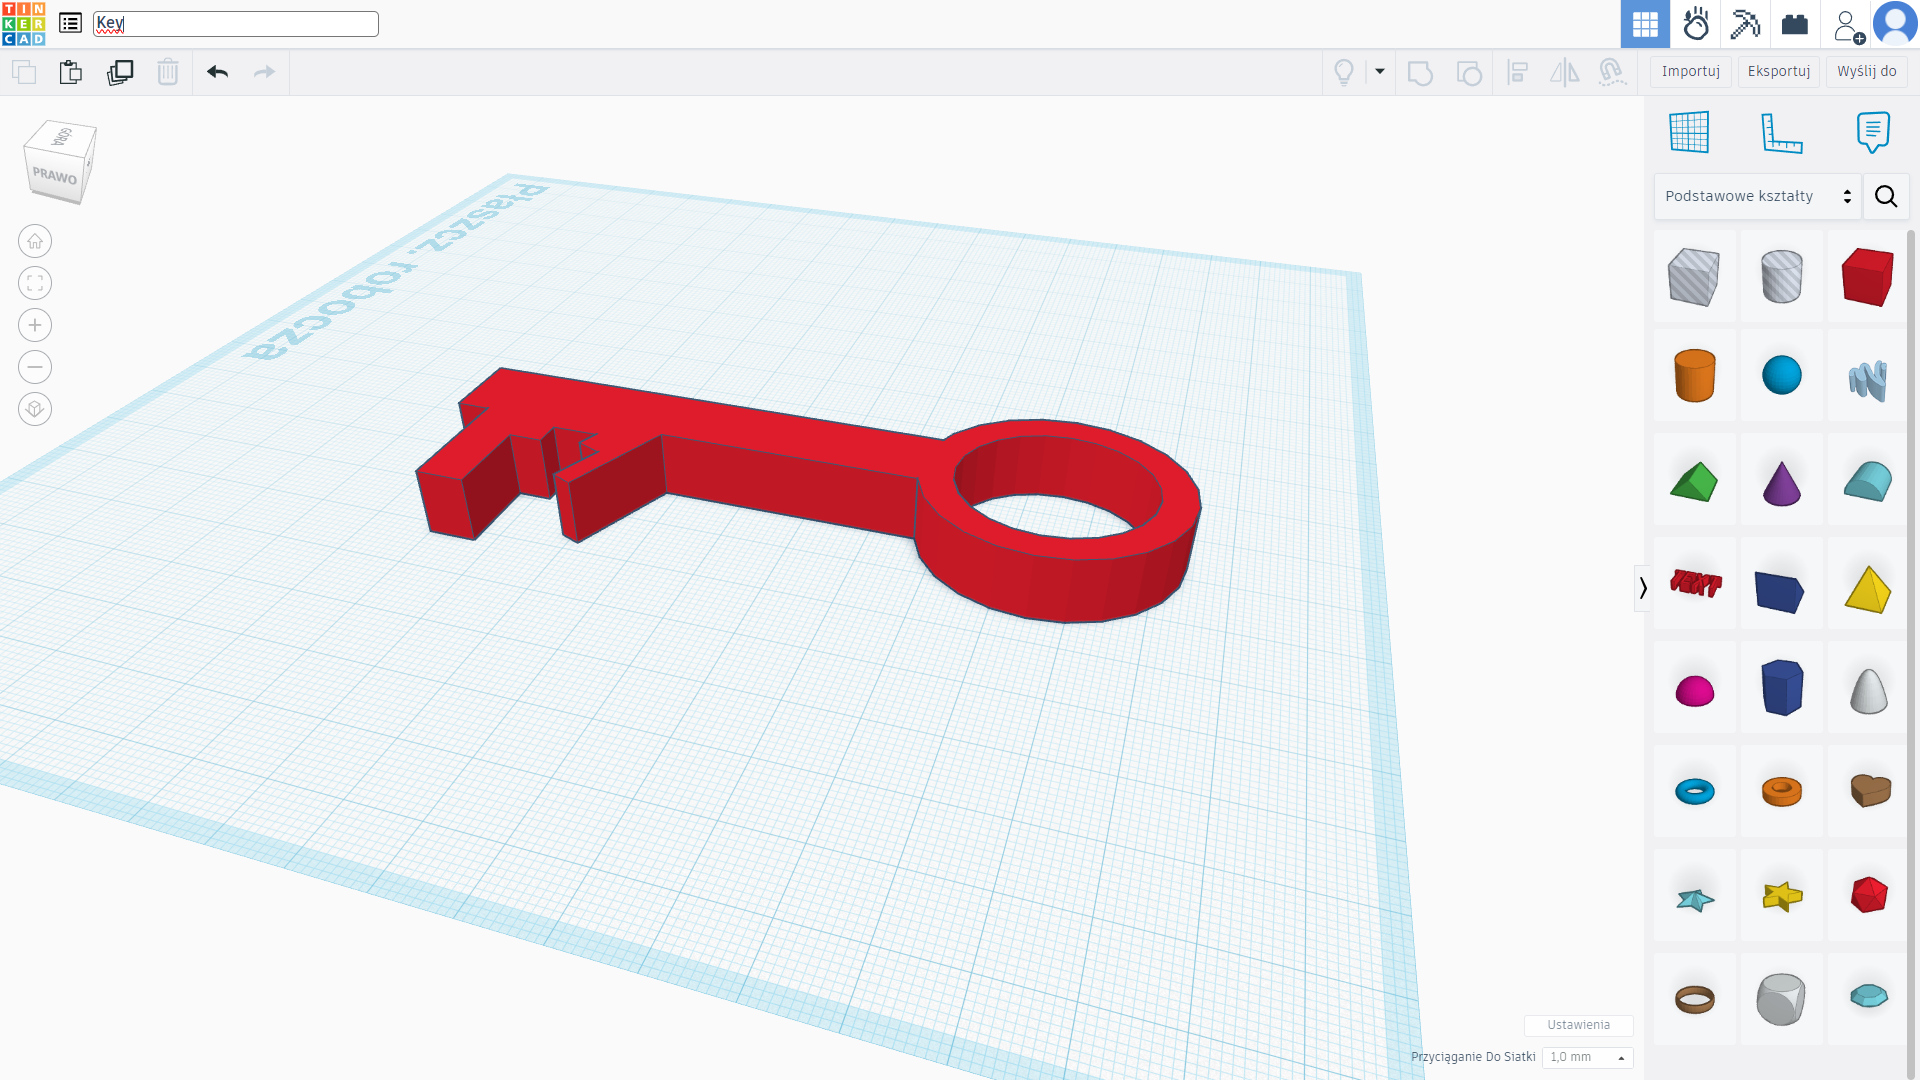Activate the Align tool in the toolbar
Viewport: 1920px width, 1080px height.
(x=1518, y=72)
